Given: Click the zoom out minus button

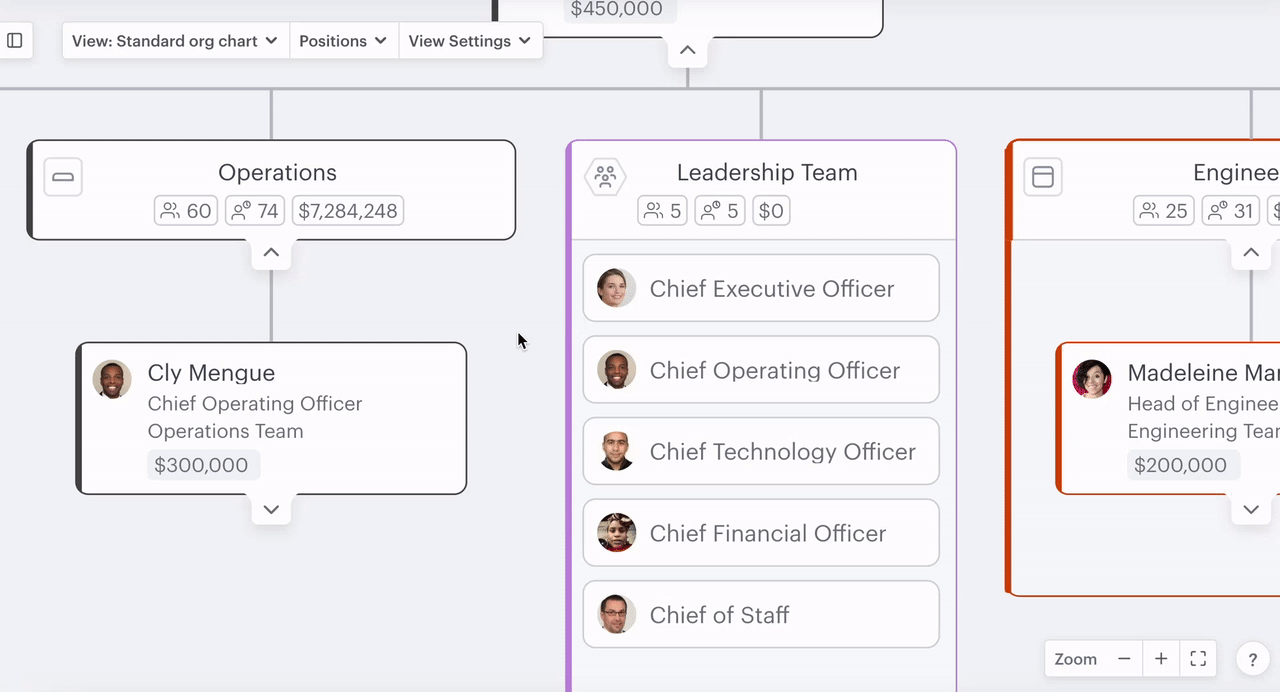Looking at the screenshot, I should pos(1123,658).
